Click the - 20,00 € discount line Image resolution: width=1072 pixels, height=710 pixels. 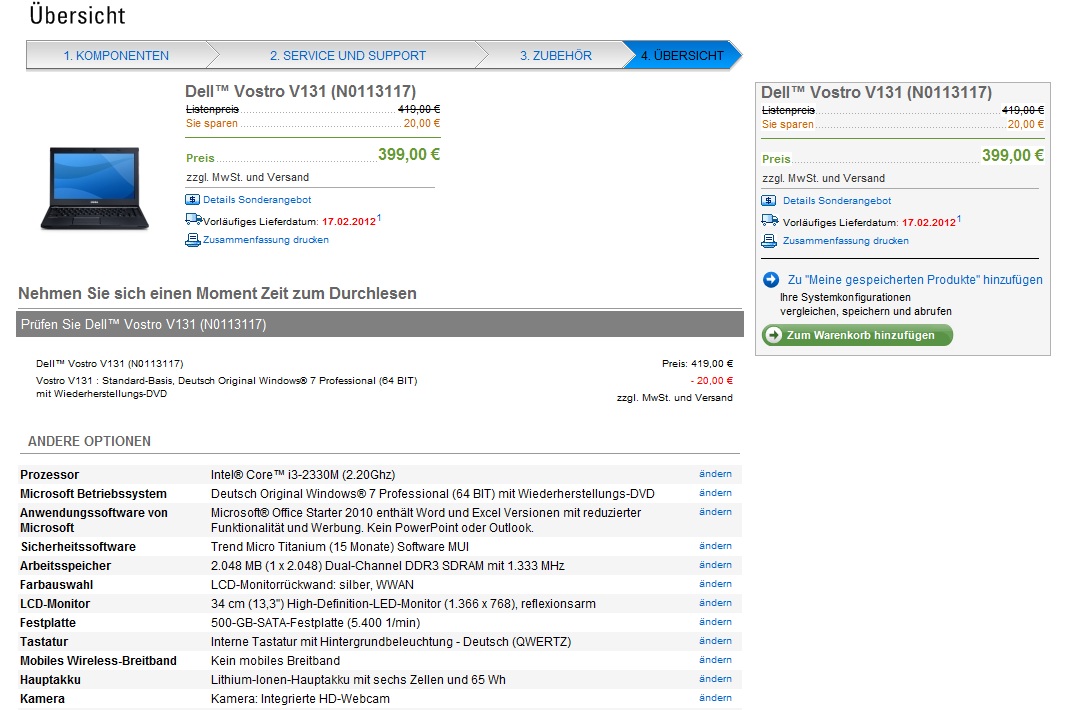click(712, 381)
